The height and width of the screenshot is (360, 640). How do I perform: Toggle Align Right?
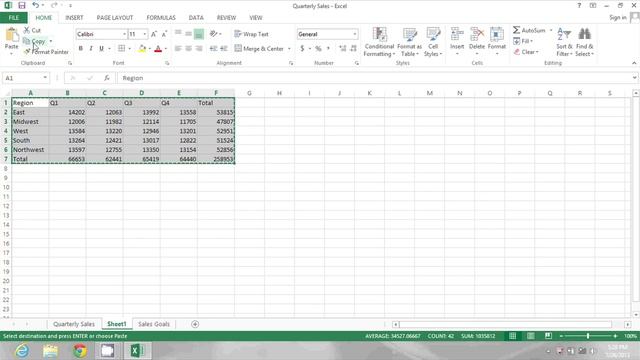199,49
